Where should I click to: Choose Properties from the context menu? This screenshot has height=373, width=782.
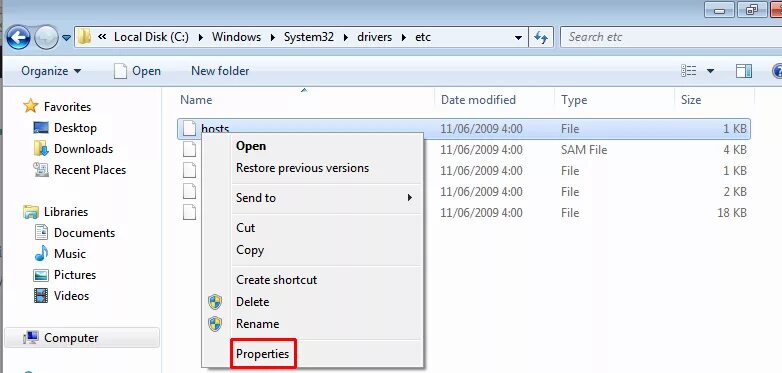coord(263,354)
